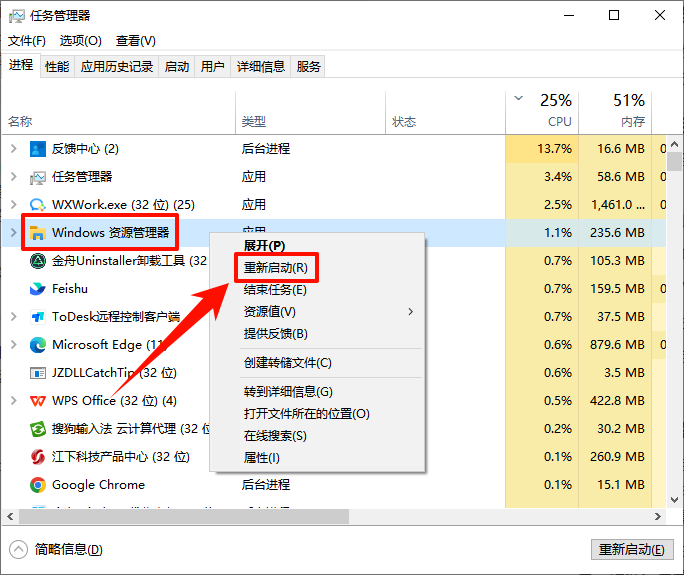Click the 235.6 MB memory cell
The height and width of the screenshot is (575, 684).
[x=615, y=233]
